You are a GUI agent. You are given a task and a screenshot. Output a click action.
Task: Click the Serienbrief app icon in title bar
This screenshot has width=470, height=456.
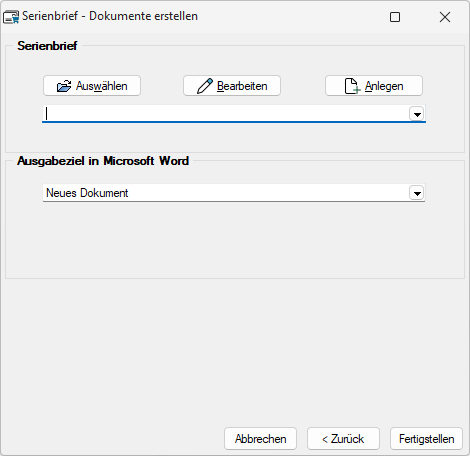11,17
